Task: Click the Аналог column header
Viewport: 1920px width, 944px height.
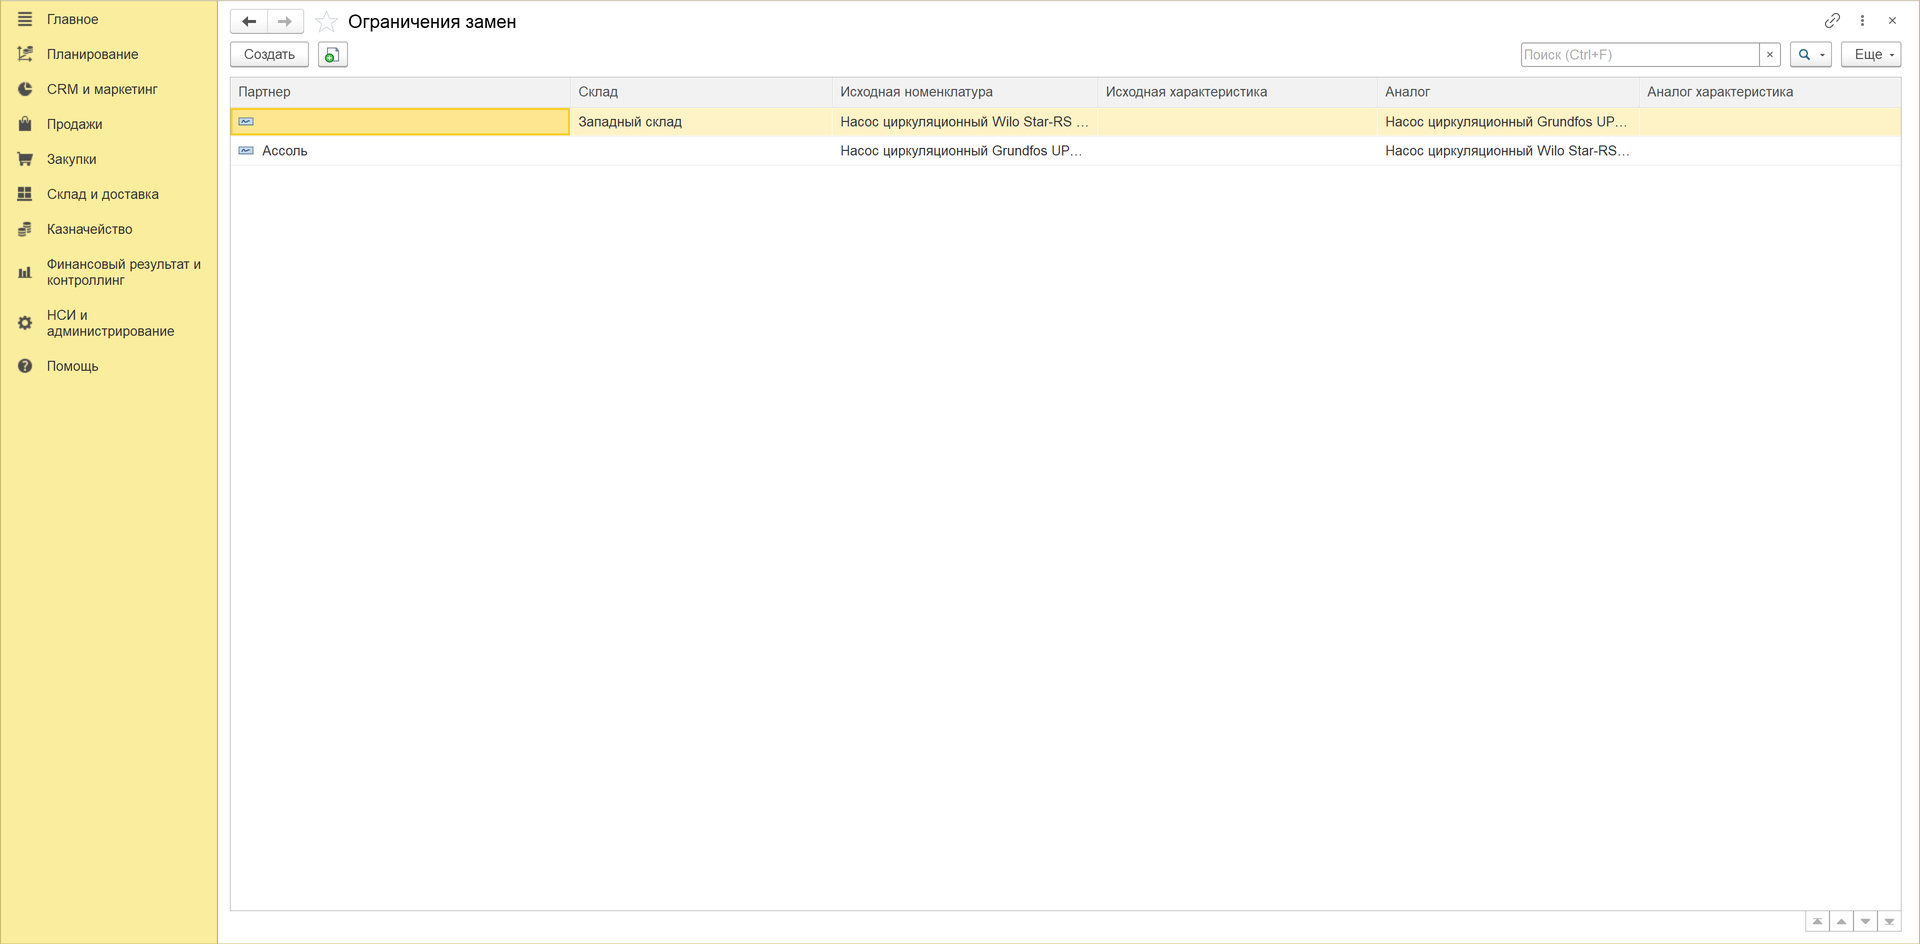Action: 1508,92
